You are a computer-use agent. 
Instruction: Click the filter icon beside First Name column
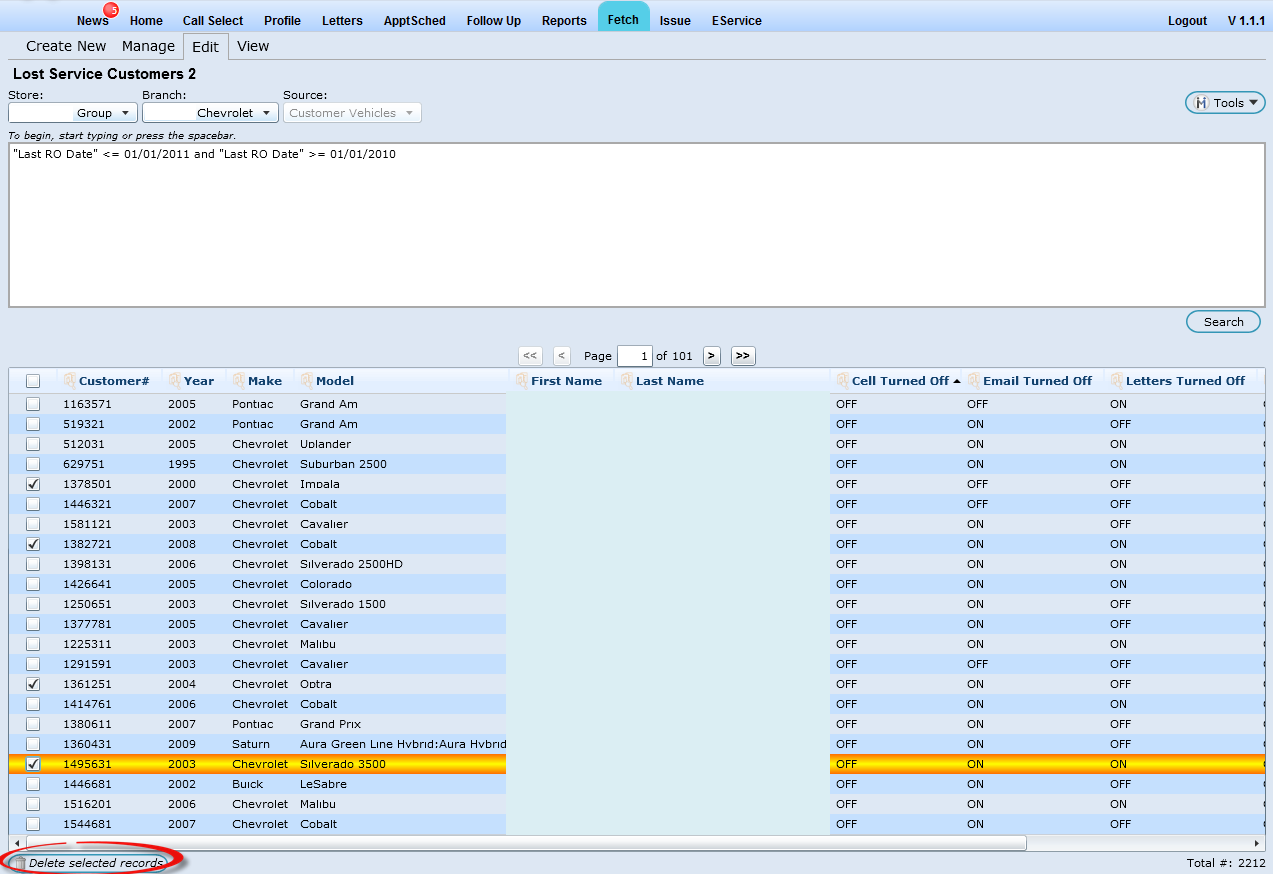point(521,381)
